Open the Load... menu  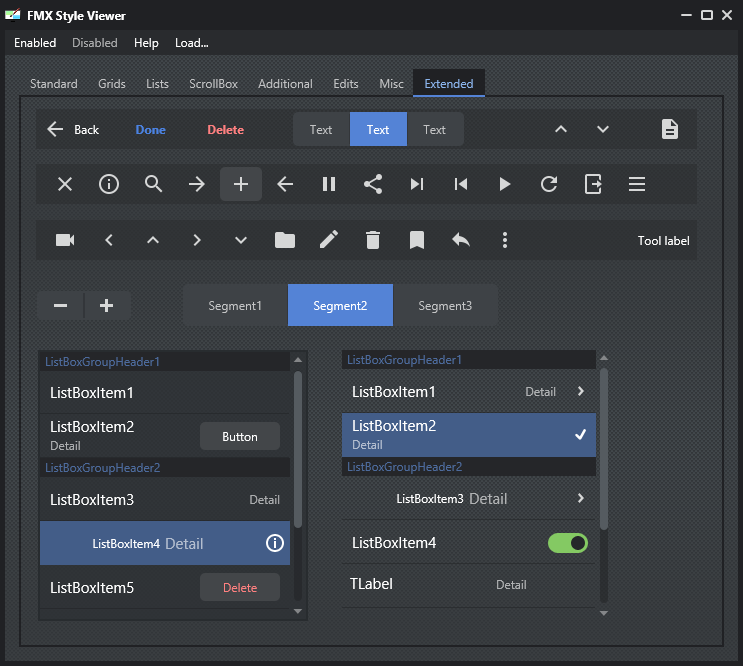[191, 43]
